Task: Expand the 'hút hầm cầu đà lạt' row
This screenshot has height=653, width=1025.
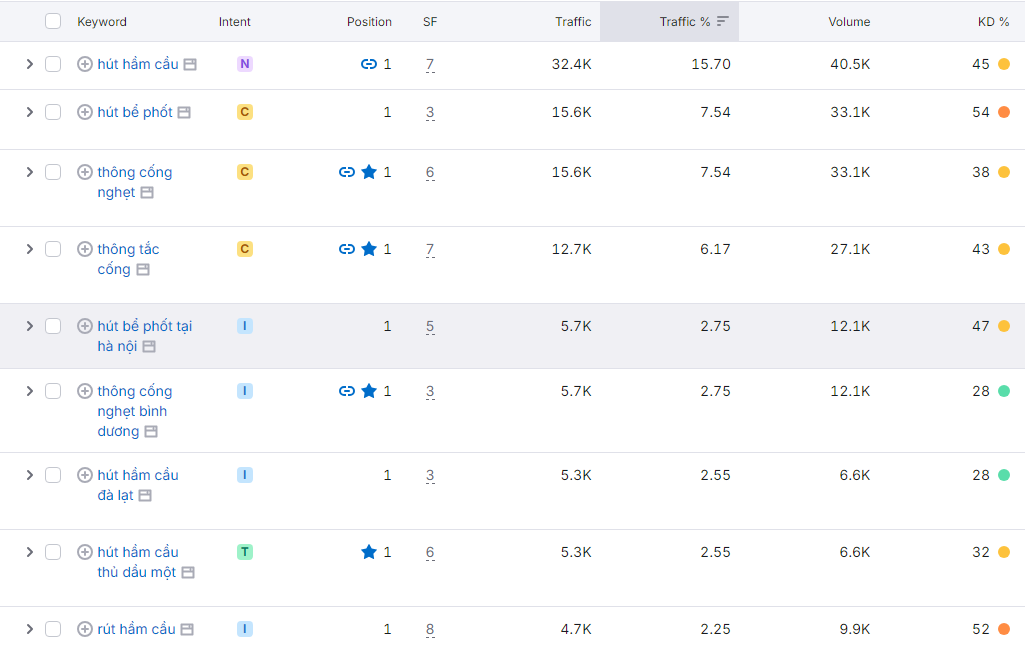Action: coord(29,475)
